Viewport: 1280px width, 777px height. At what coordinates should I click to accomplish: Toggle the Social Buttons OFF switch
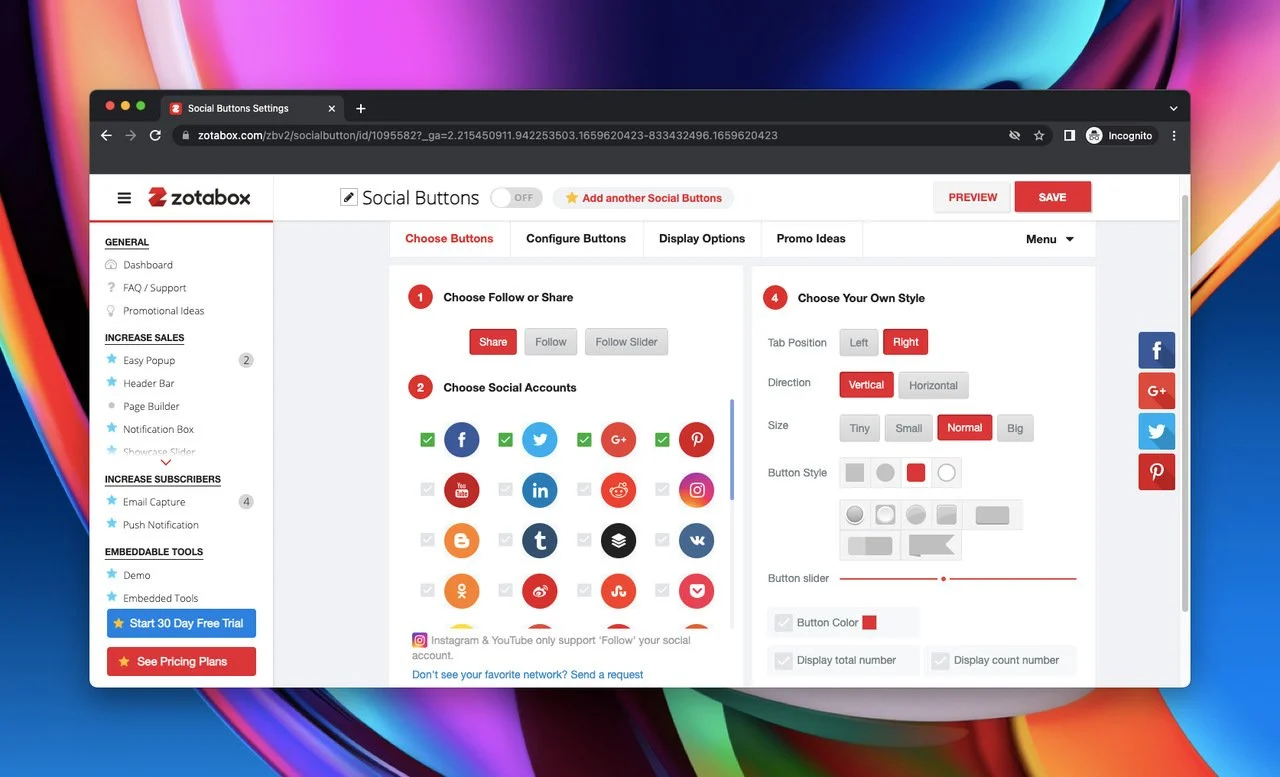click(516, 198)
